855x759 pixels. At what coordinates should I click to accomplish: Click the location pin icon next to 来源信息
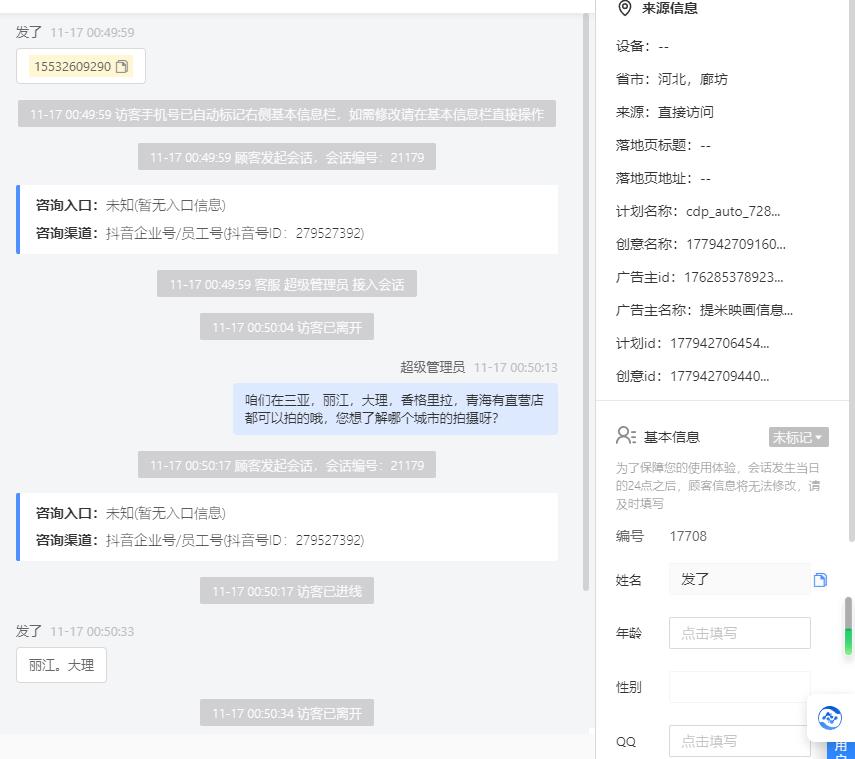[x=625, y=8]
